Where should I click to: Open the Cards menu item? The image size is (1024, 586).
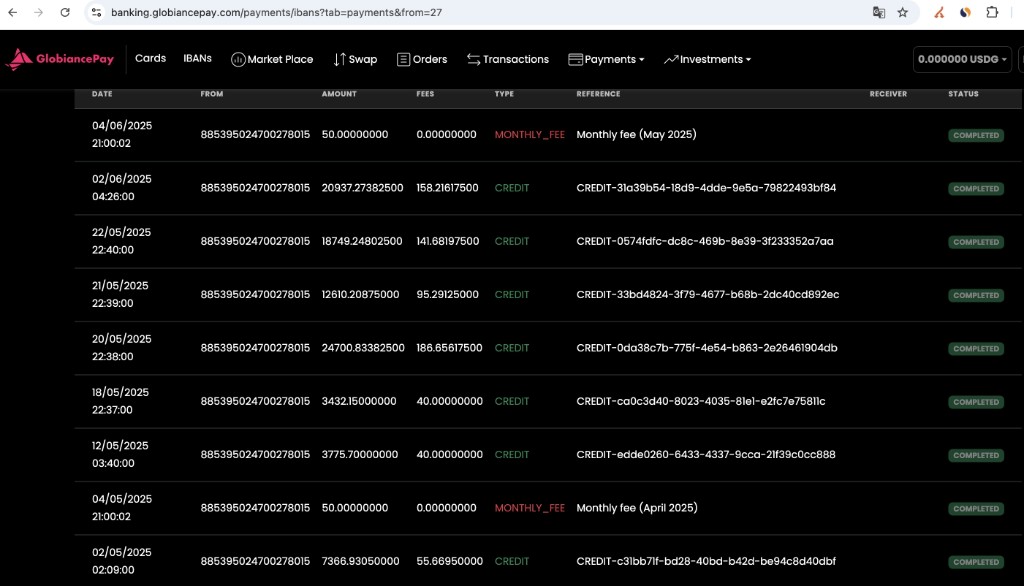click(x=150, y=58)
